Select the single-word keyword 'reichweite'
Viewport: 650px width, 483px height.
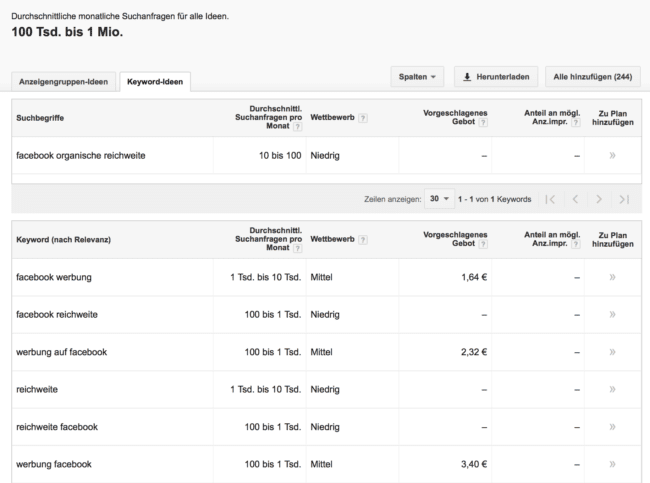37,389
